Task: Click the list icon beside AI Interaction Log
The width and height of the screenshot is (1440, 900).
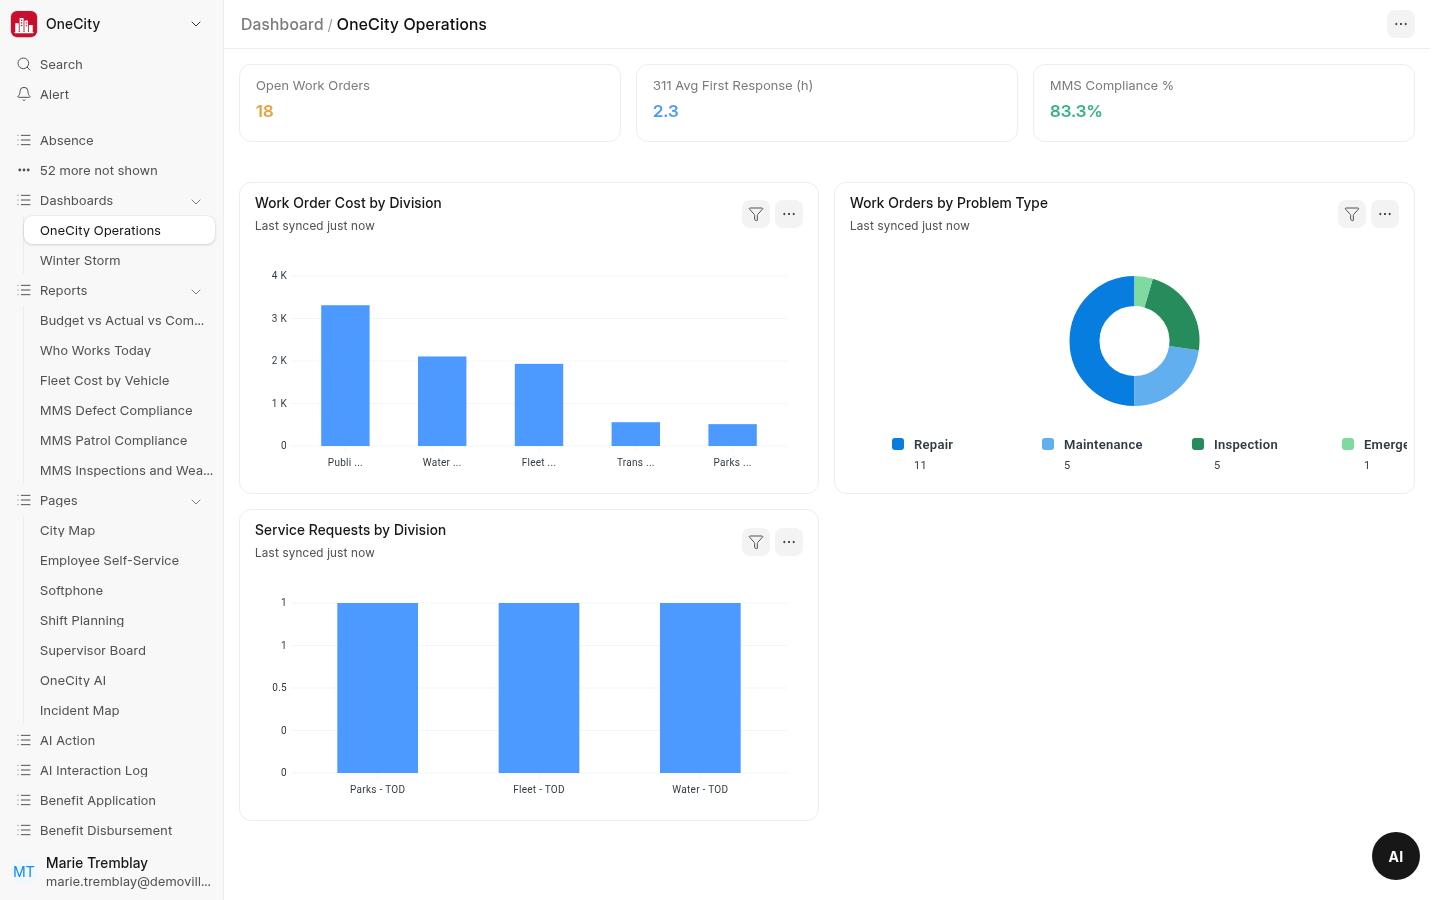Action: click(24, 770)
